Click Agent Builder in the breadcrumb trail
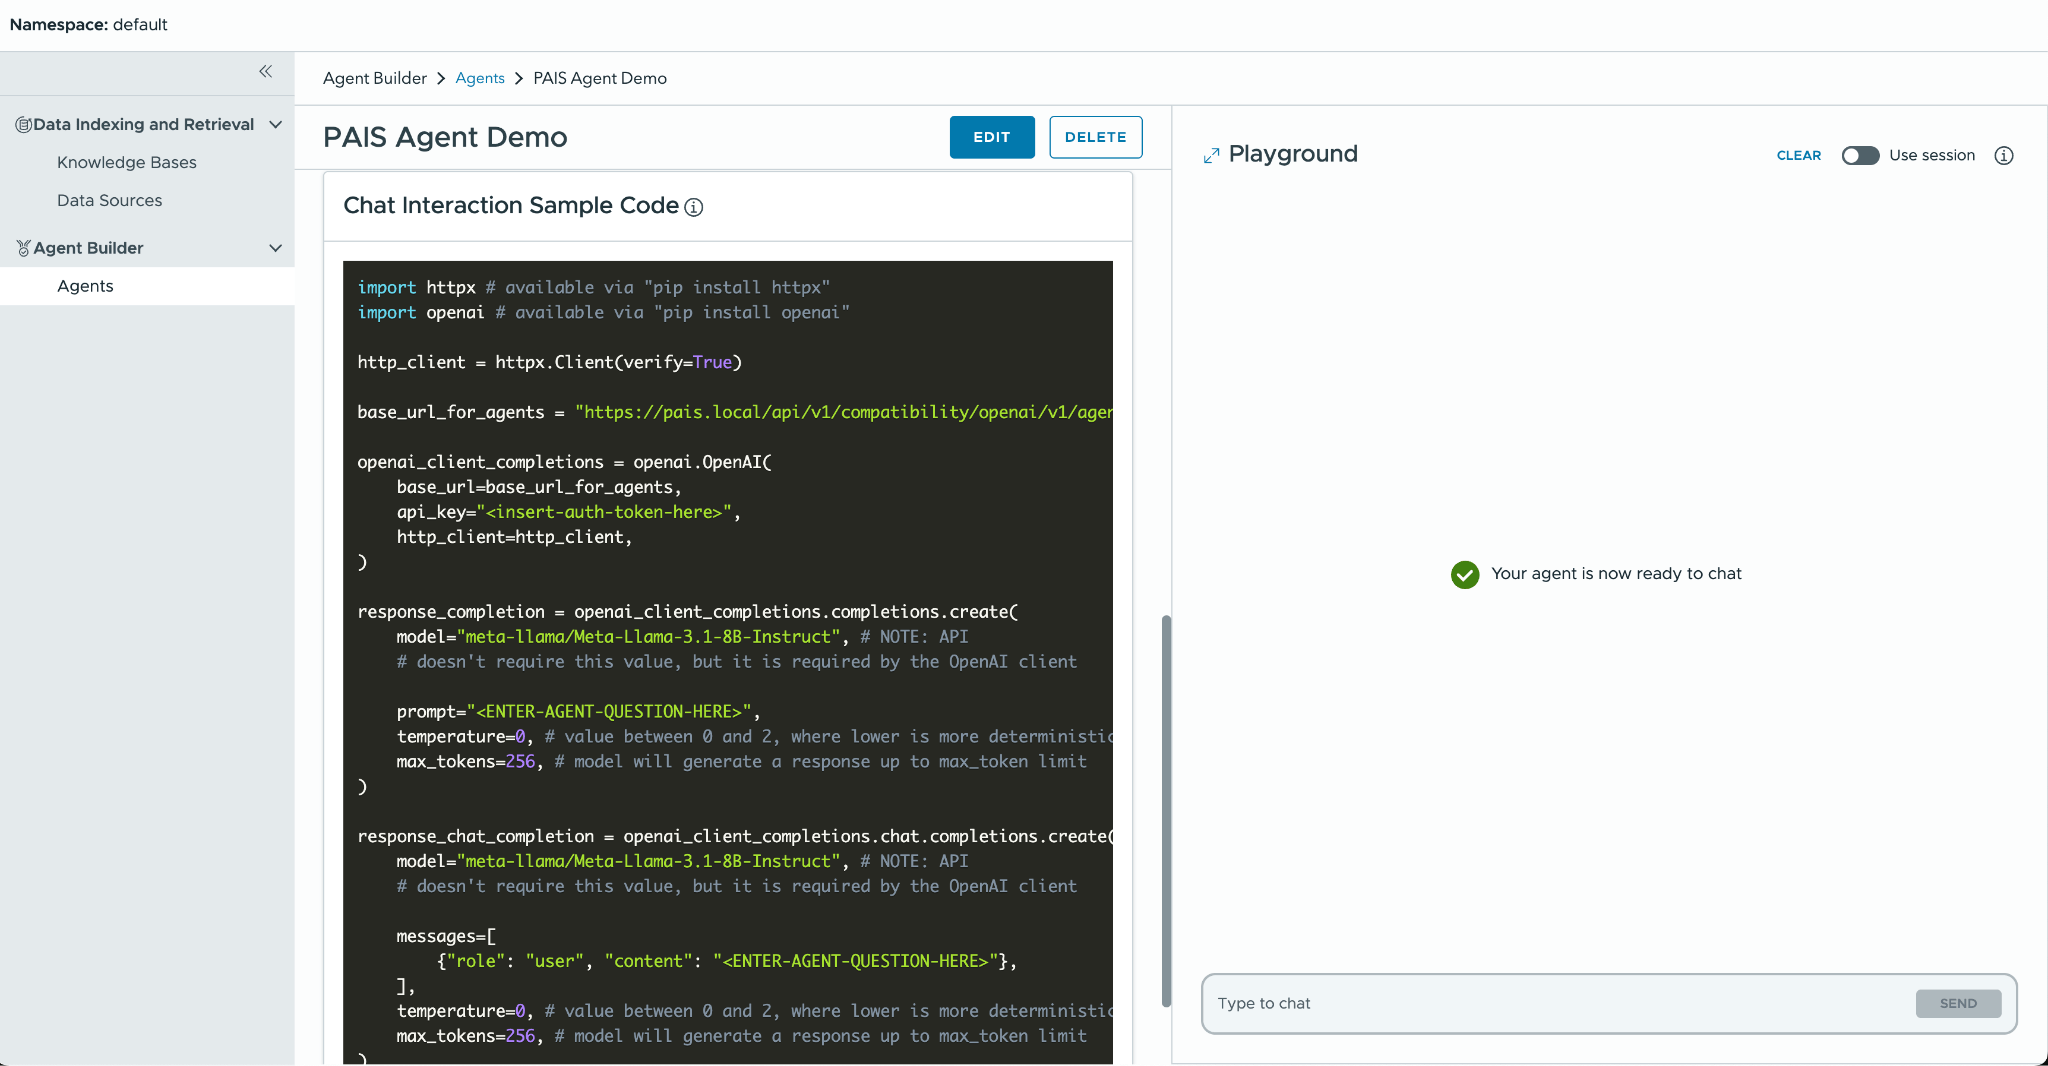The height and width of the screenshot is (1066, 2048). (375, 78)
